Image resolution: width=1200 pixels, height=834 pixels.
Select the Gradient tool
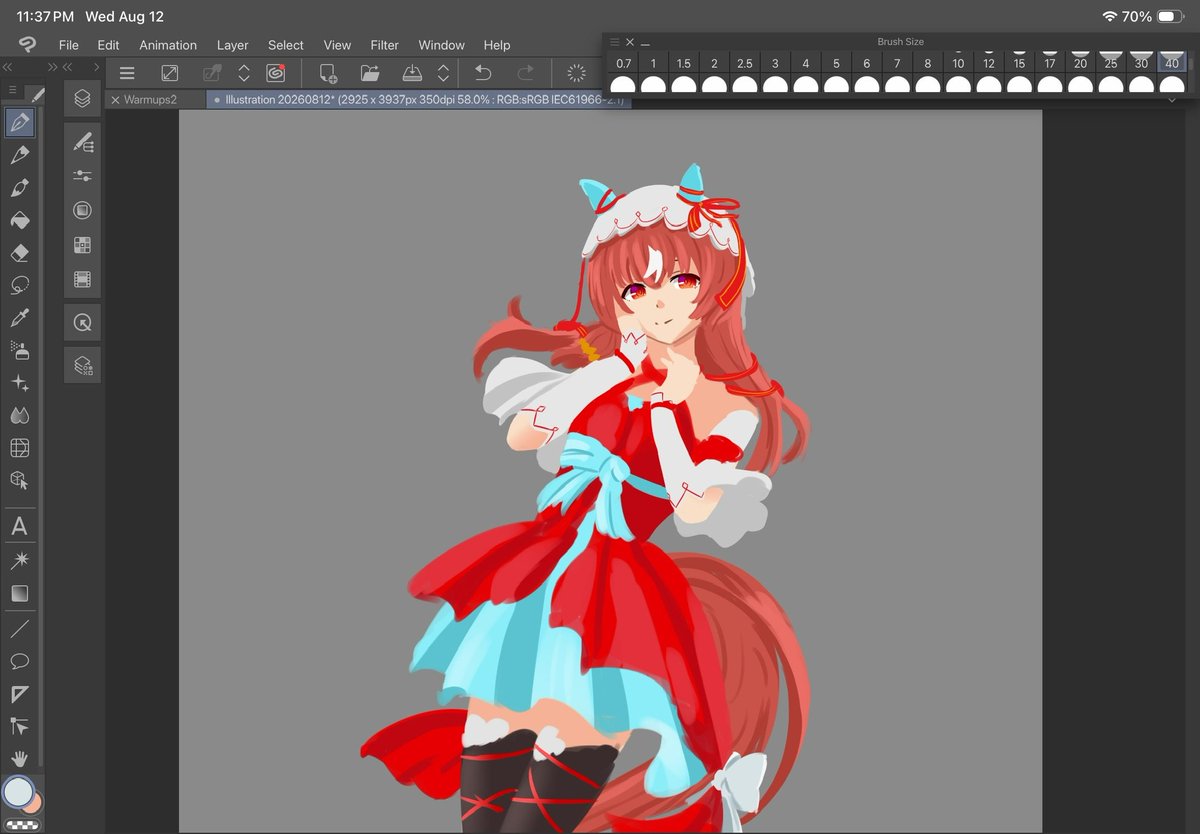click(x=19, y=593)
